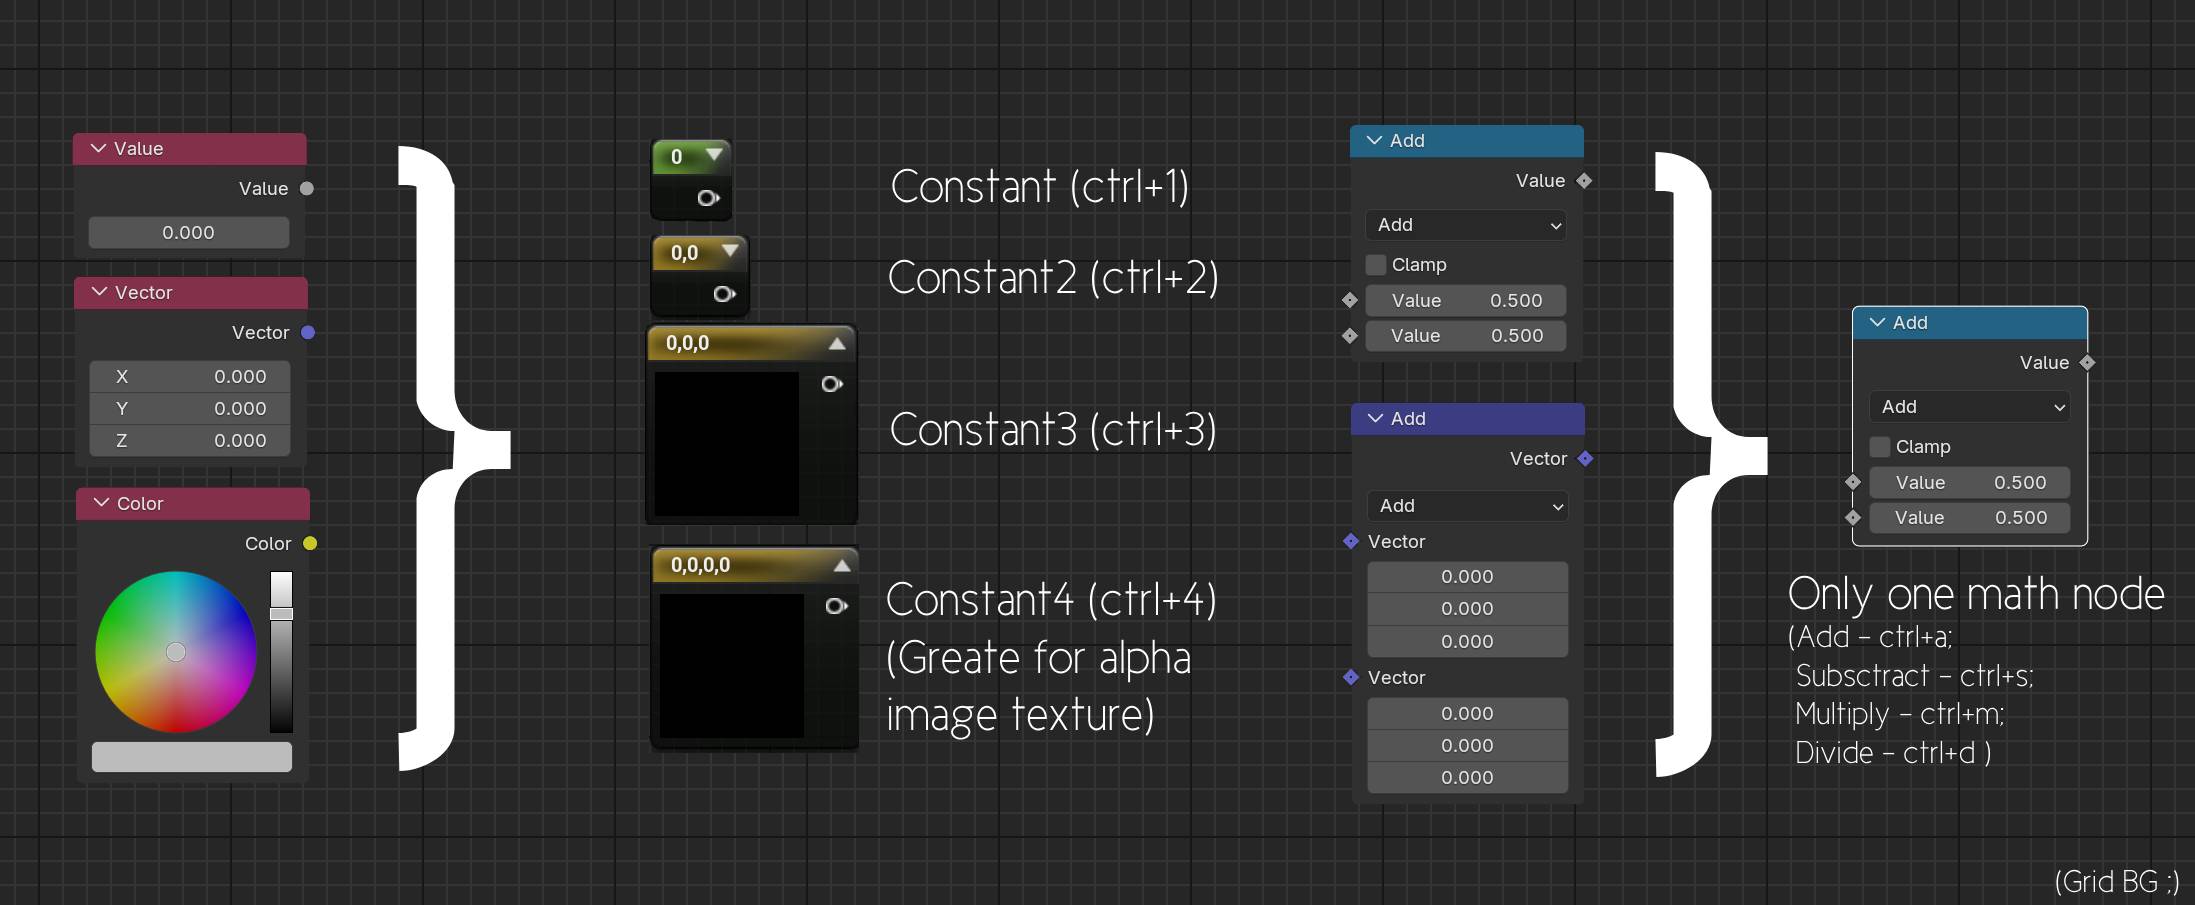The image size is (2195, 905).
Task: Open the operation dropdown in the vector Add node
Action: (x=1468, y=506)
